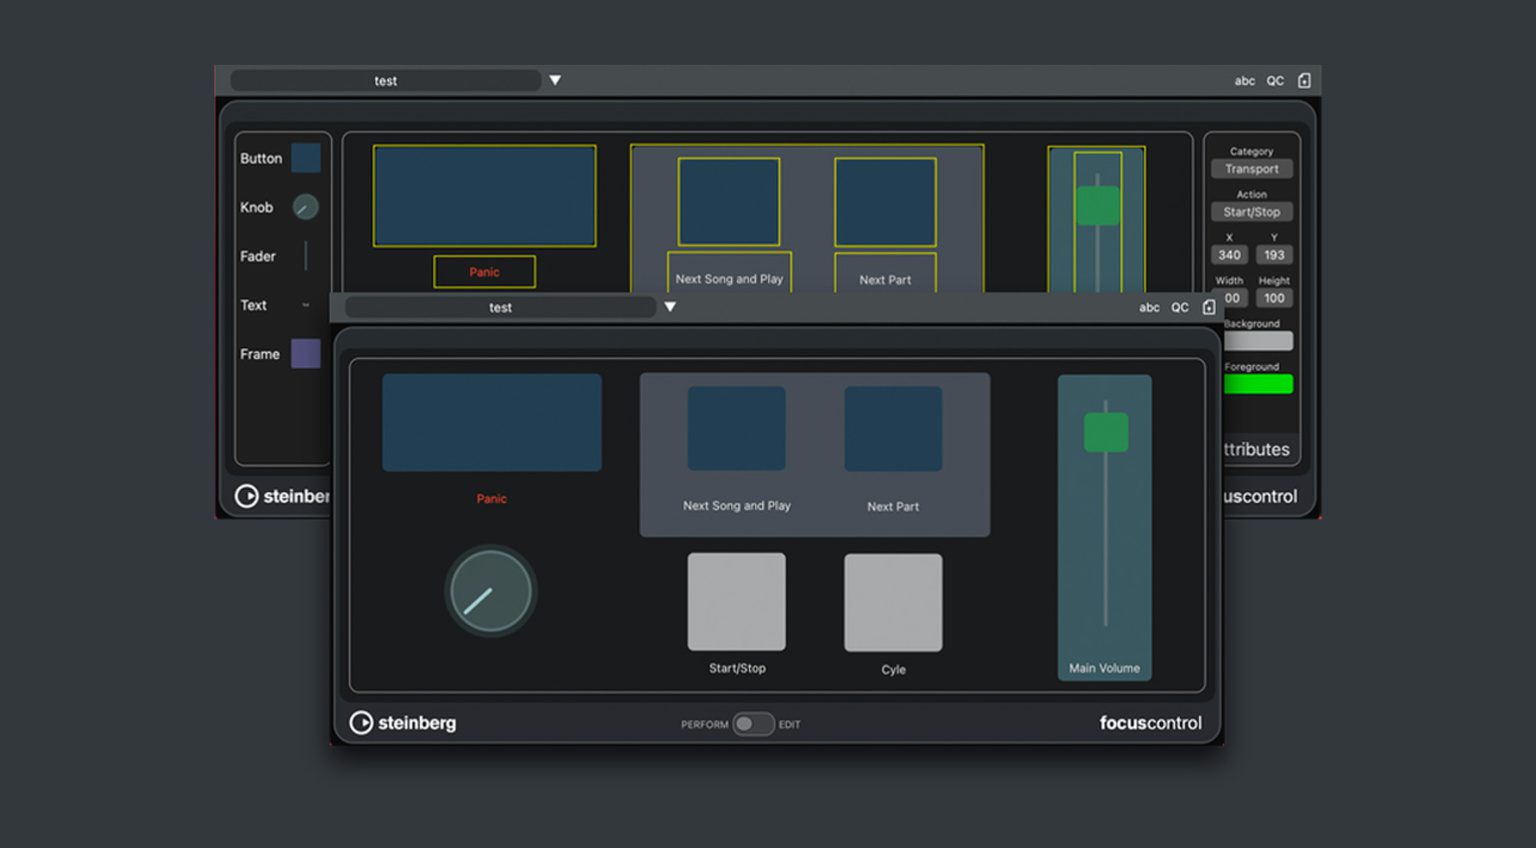Open the Action dropdown showing Start/Stop
Image resolution: width=1536 pixels, height=848 pixels.
coord(1252,211)
